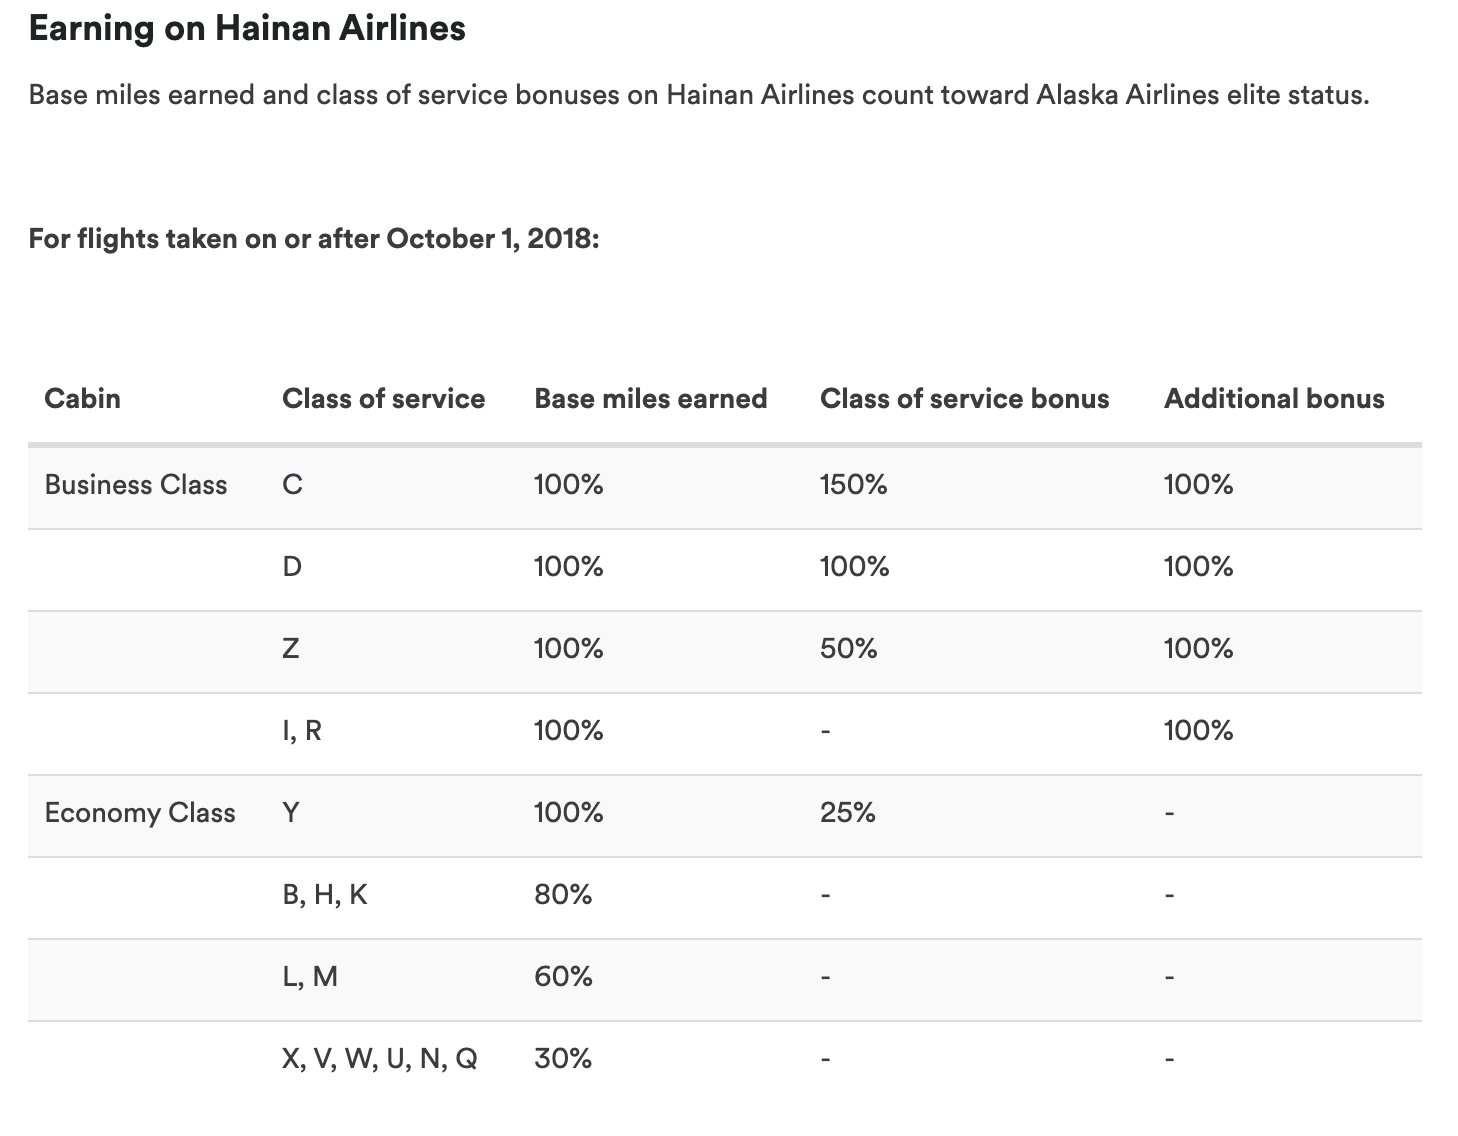
Task: Click the 150% class of service bonus
Action: coord(853,485)
